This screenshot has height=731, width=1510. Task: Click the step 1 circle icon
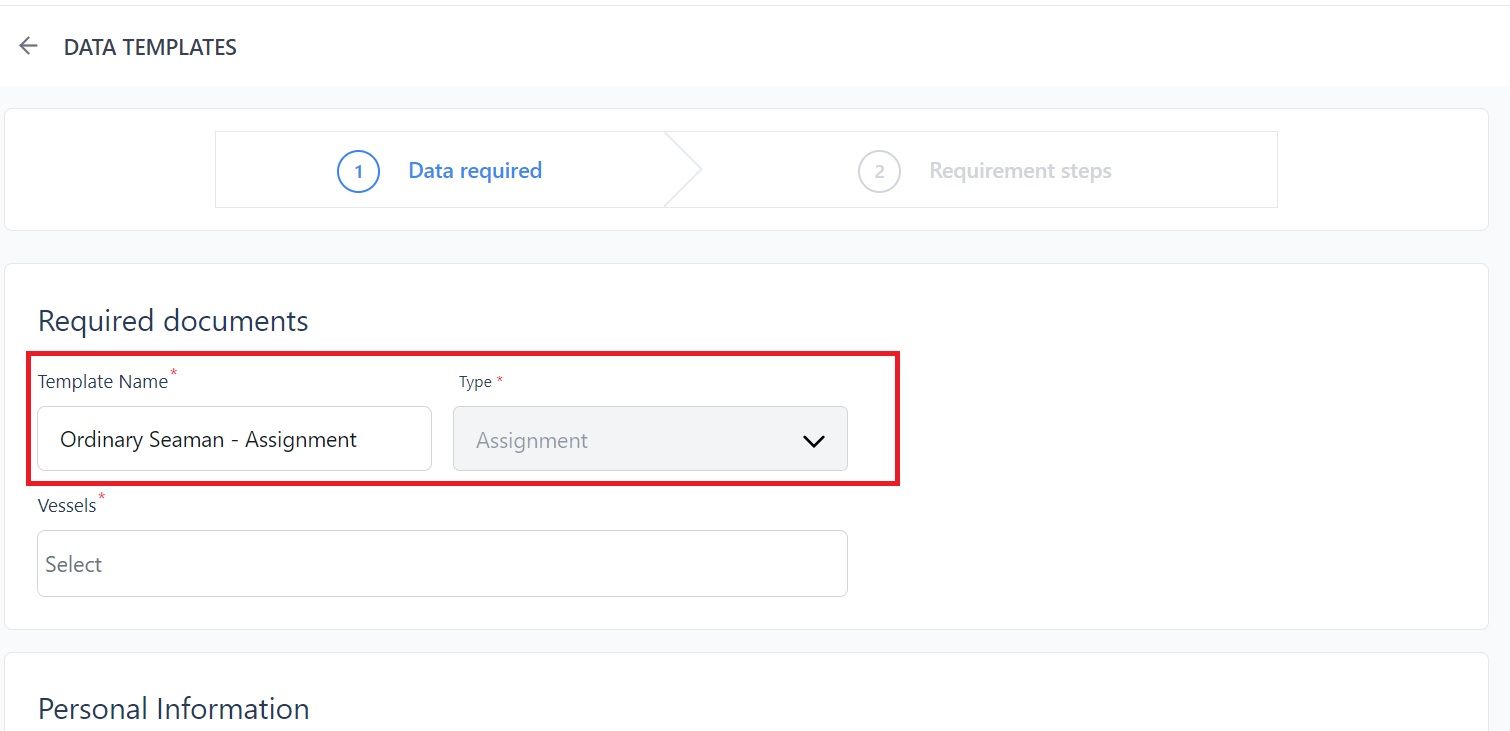coord(358,171)
